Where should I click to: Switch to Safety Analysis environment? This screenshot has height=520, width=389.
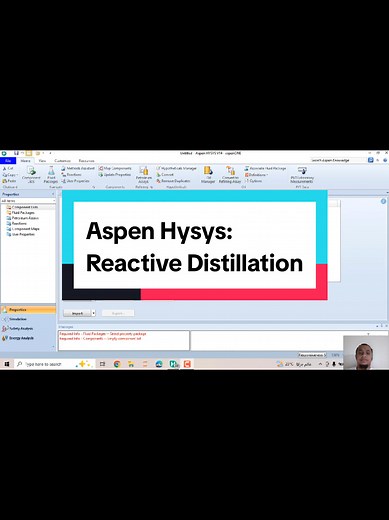28,328
